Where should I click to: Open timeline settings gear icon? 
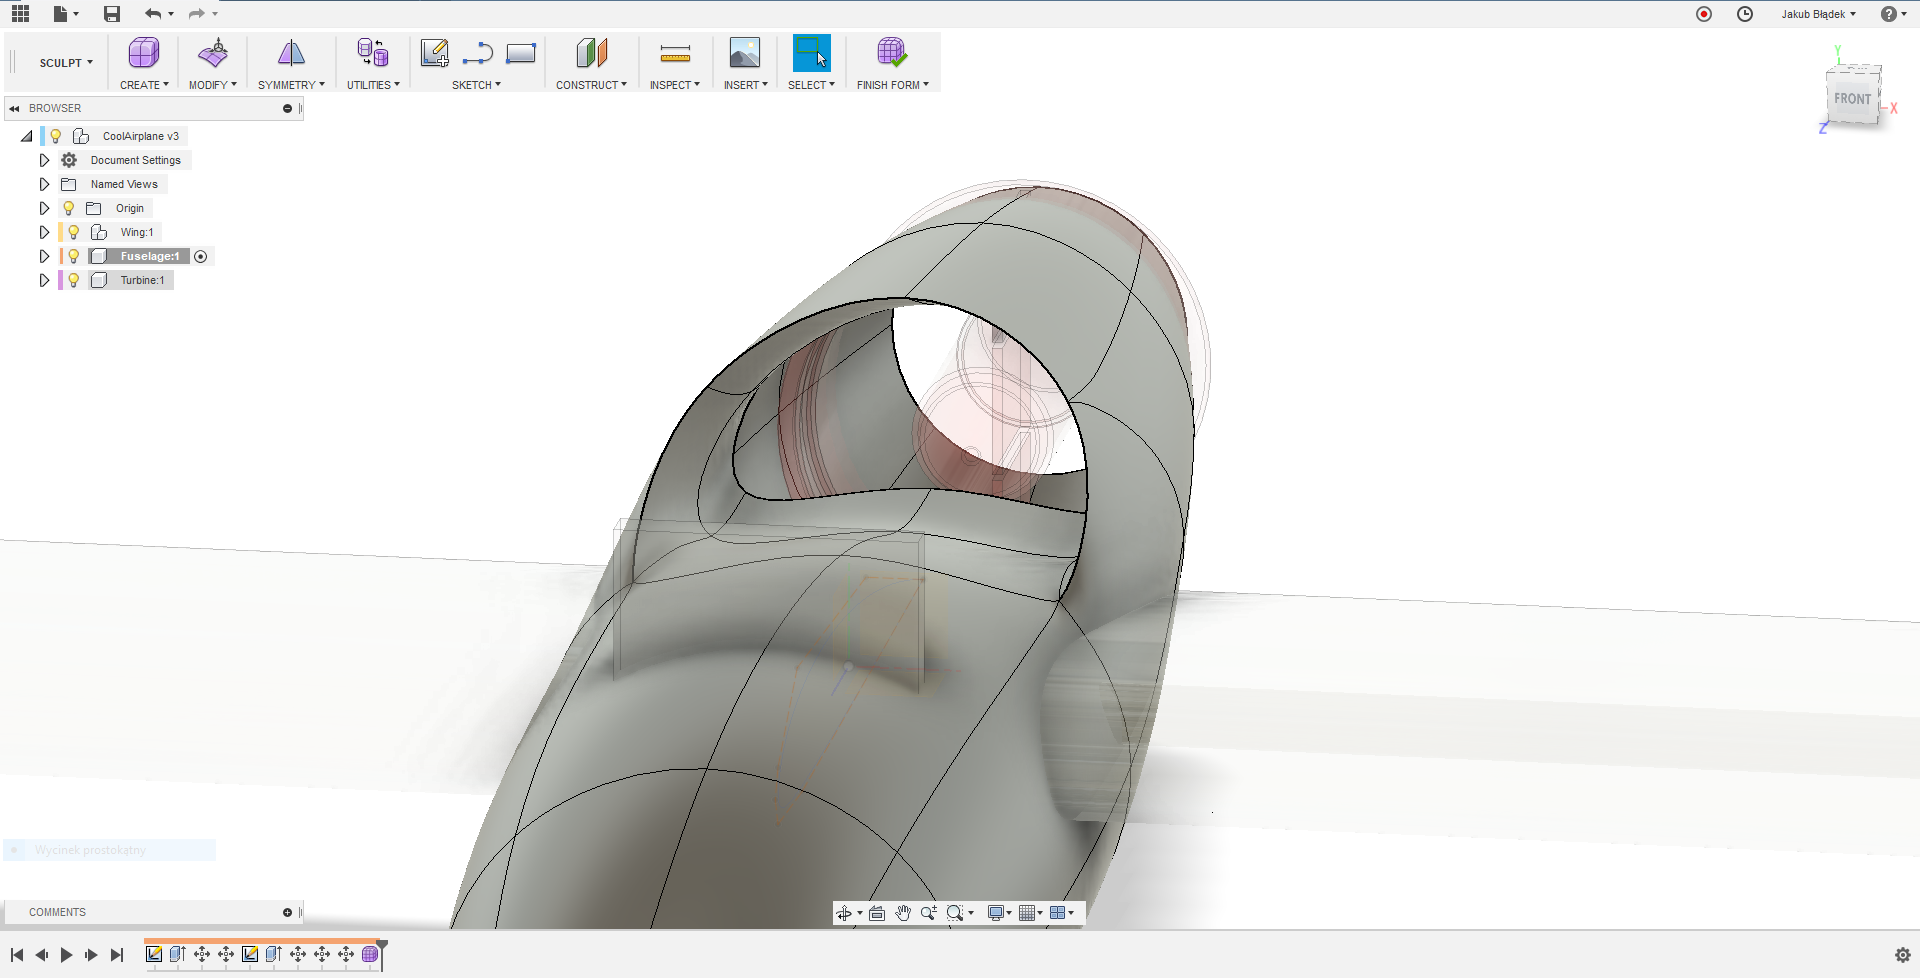[x=1902, y=955]
